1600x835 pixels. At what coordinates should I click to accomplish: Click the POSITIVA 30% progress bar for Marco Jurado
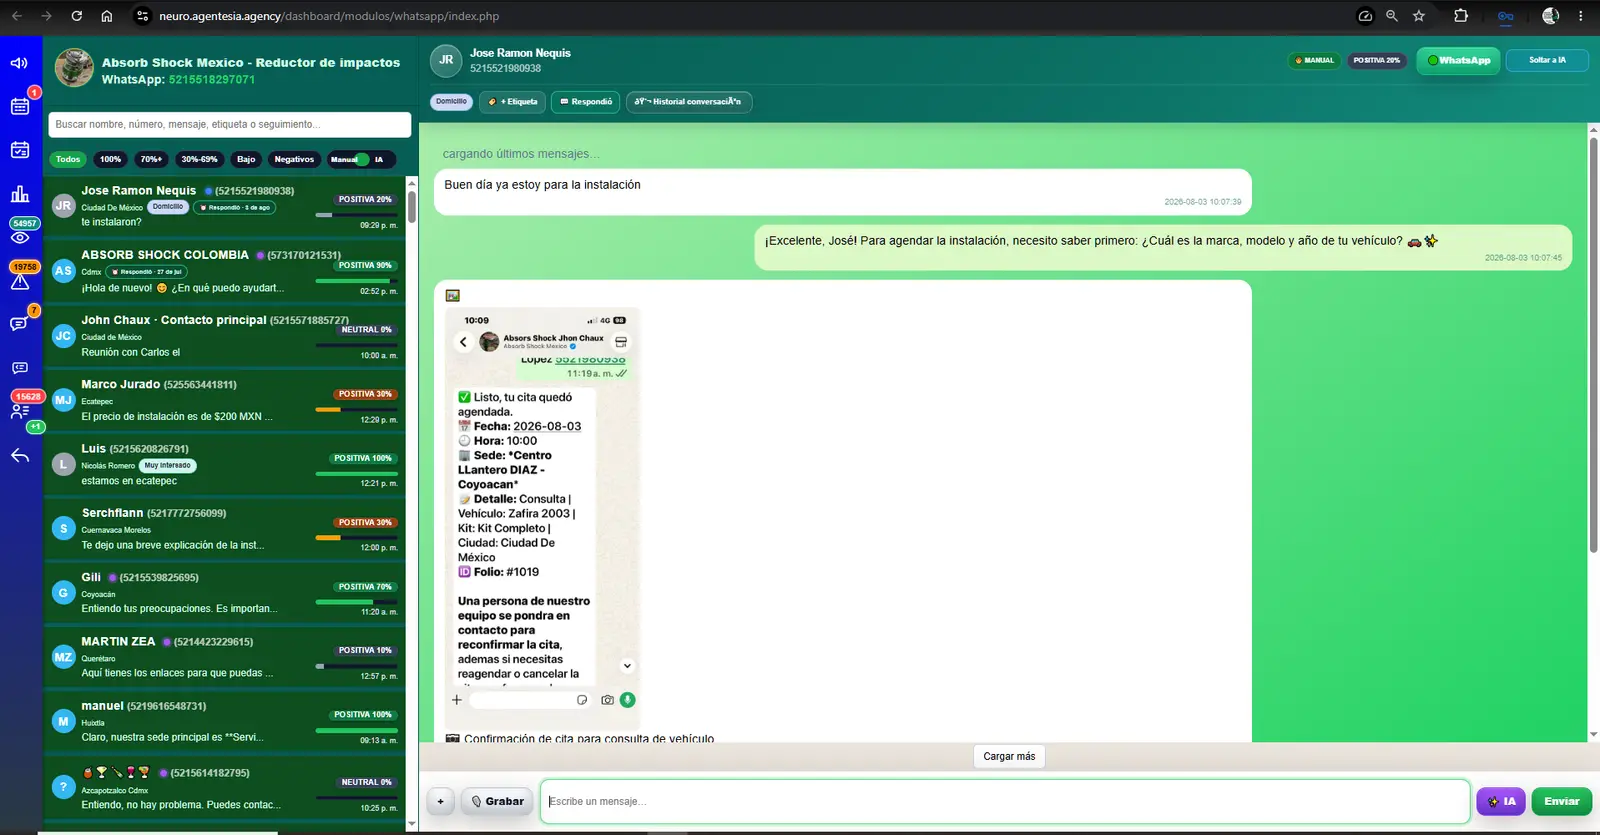357,409
